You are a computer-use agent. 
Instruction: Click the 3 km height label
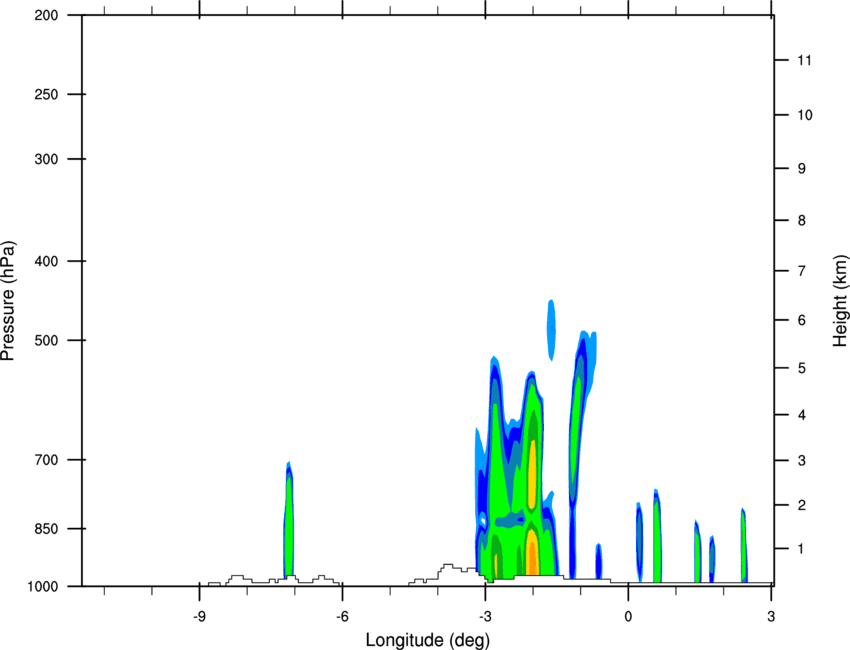(x=802, y=461)
